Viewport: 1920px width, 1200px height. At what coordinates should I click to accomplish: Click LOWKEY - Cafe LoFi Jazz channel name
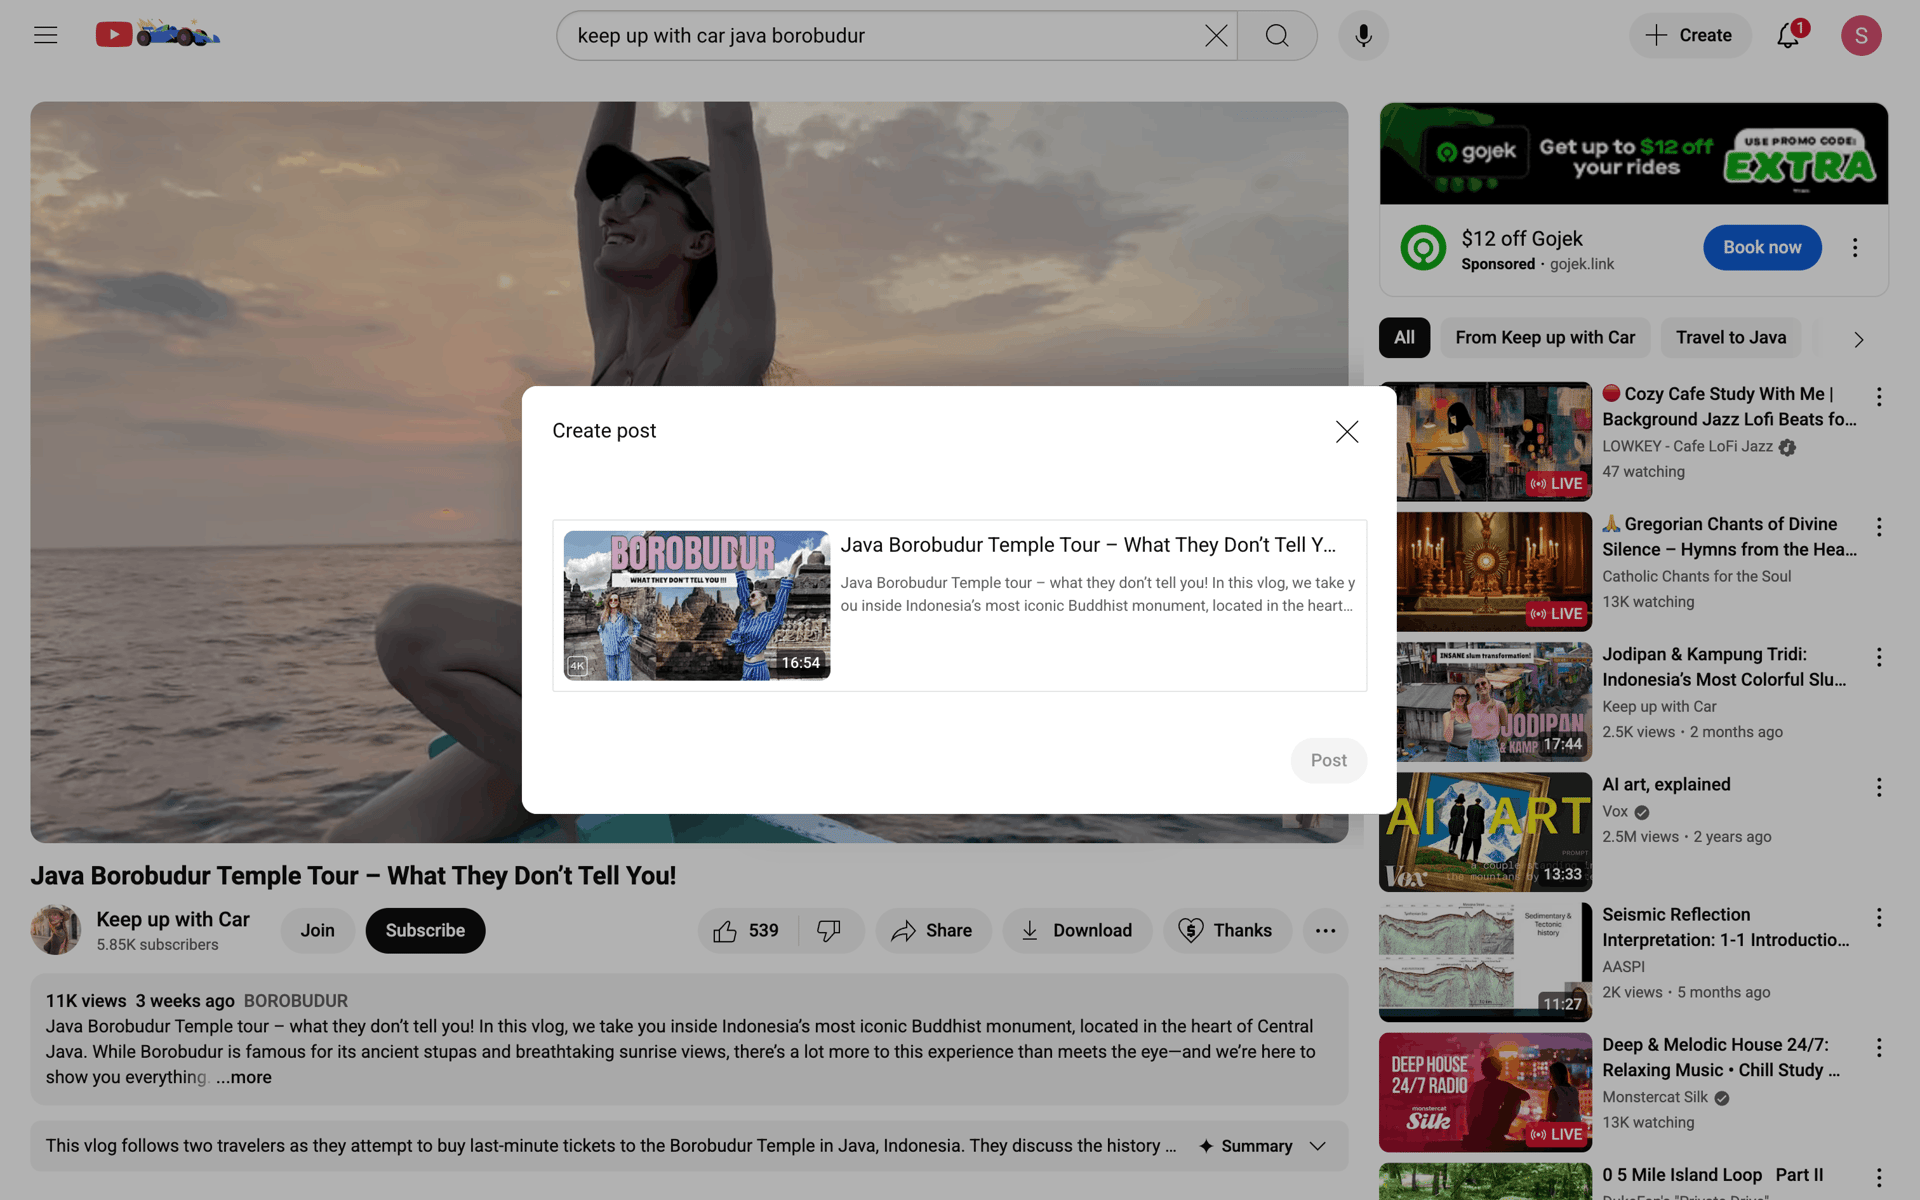pos(1687,446)
